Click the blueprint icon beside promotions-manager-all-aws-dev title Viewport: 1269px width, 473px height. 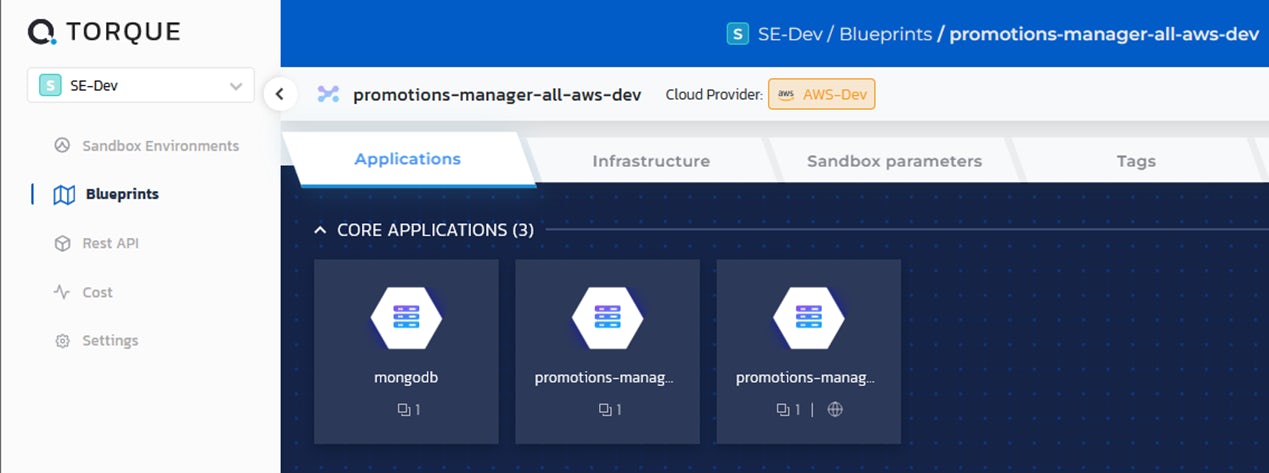pos(328,95)
